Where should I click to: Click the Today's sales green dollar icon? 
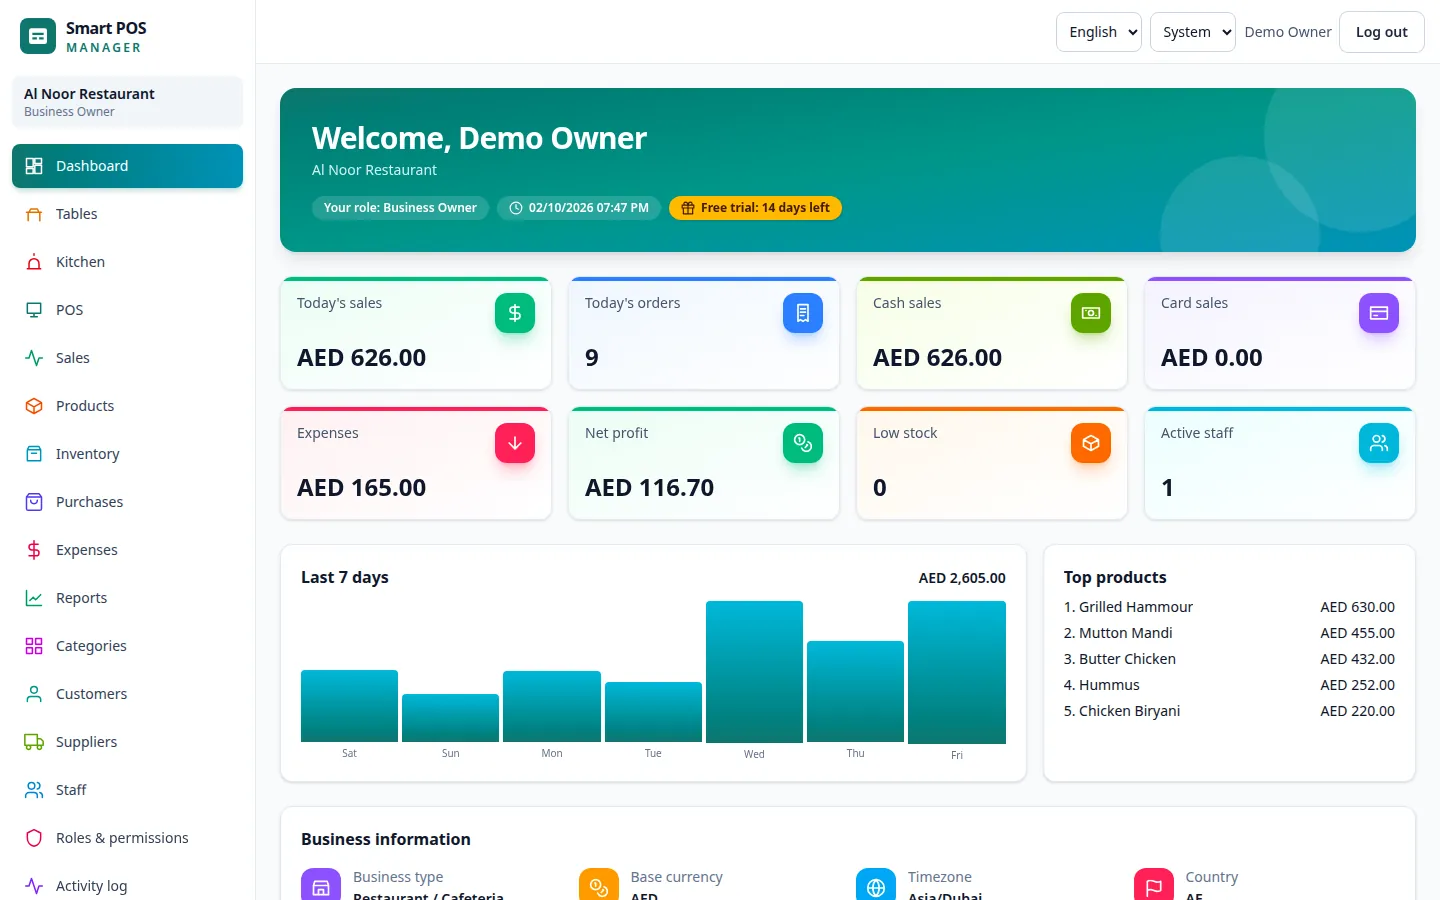click(515, 313)
